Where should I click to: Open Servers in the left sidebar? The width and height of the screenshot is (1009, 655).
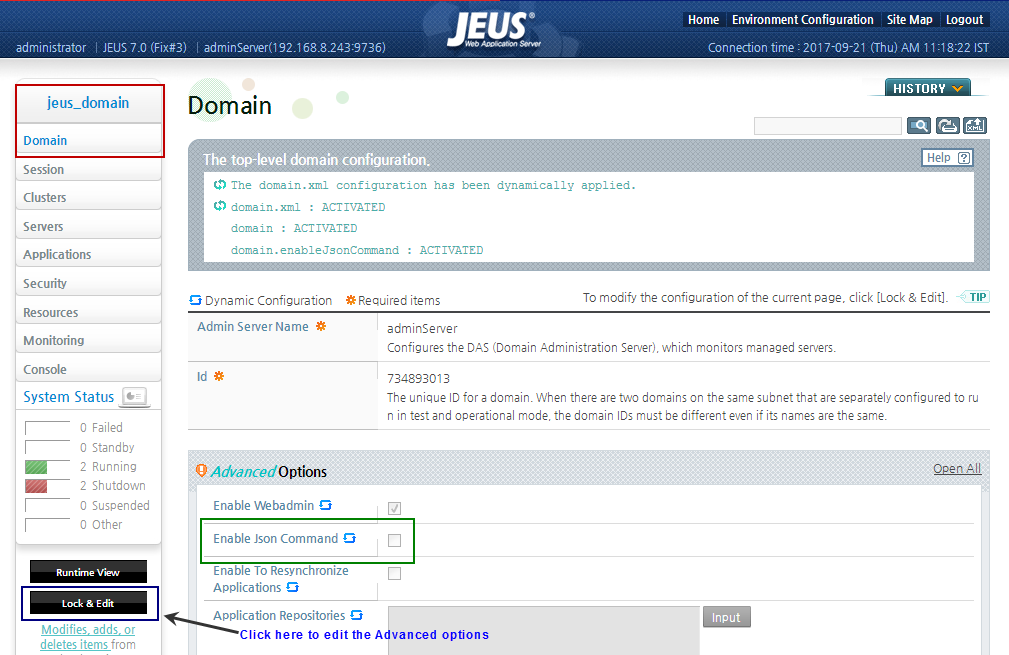click(88, 226)
